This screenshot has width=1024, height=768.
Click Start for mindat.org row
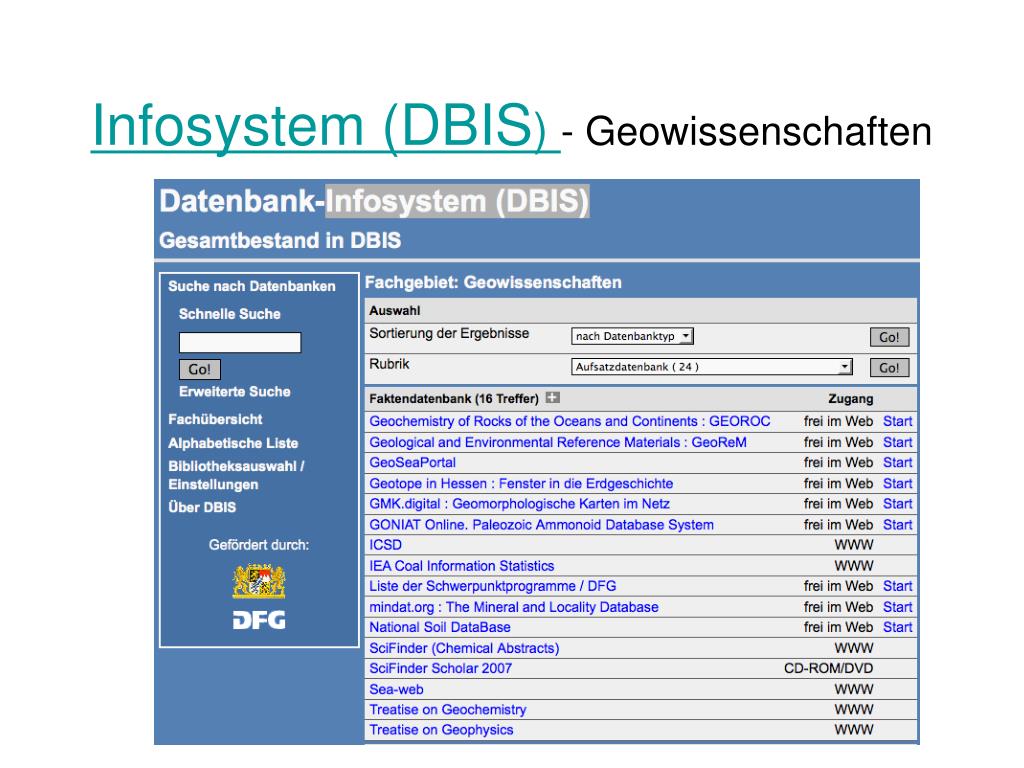897,607
